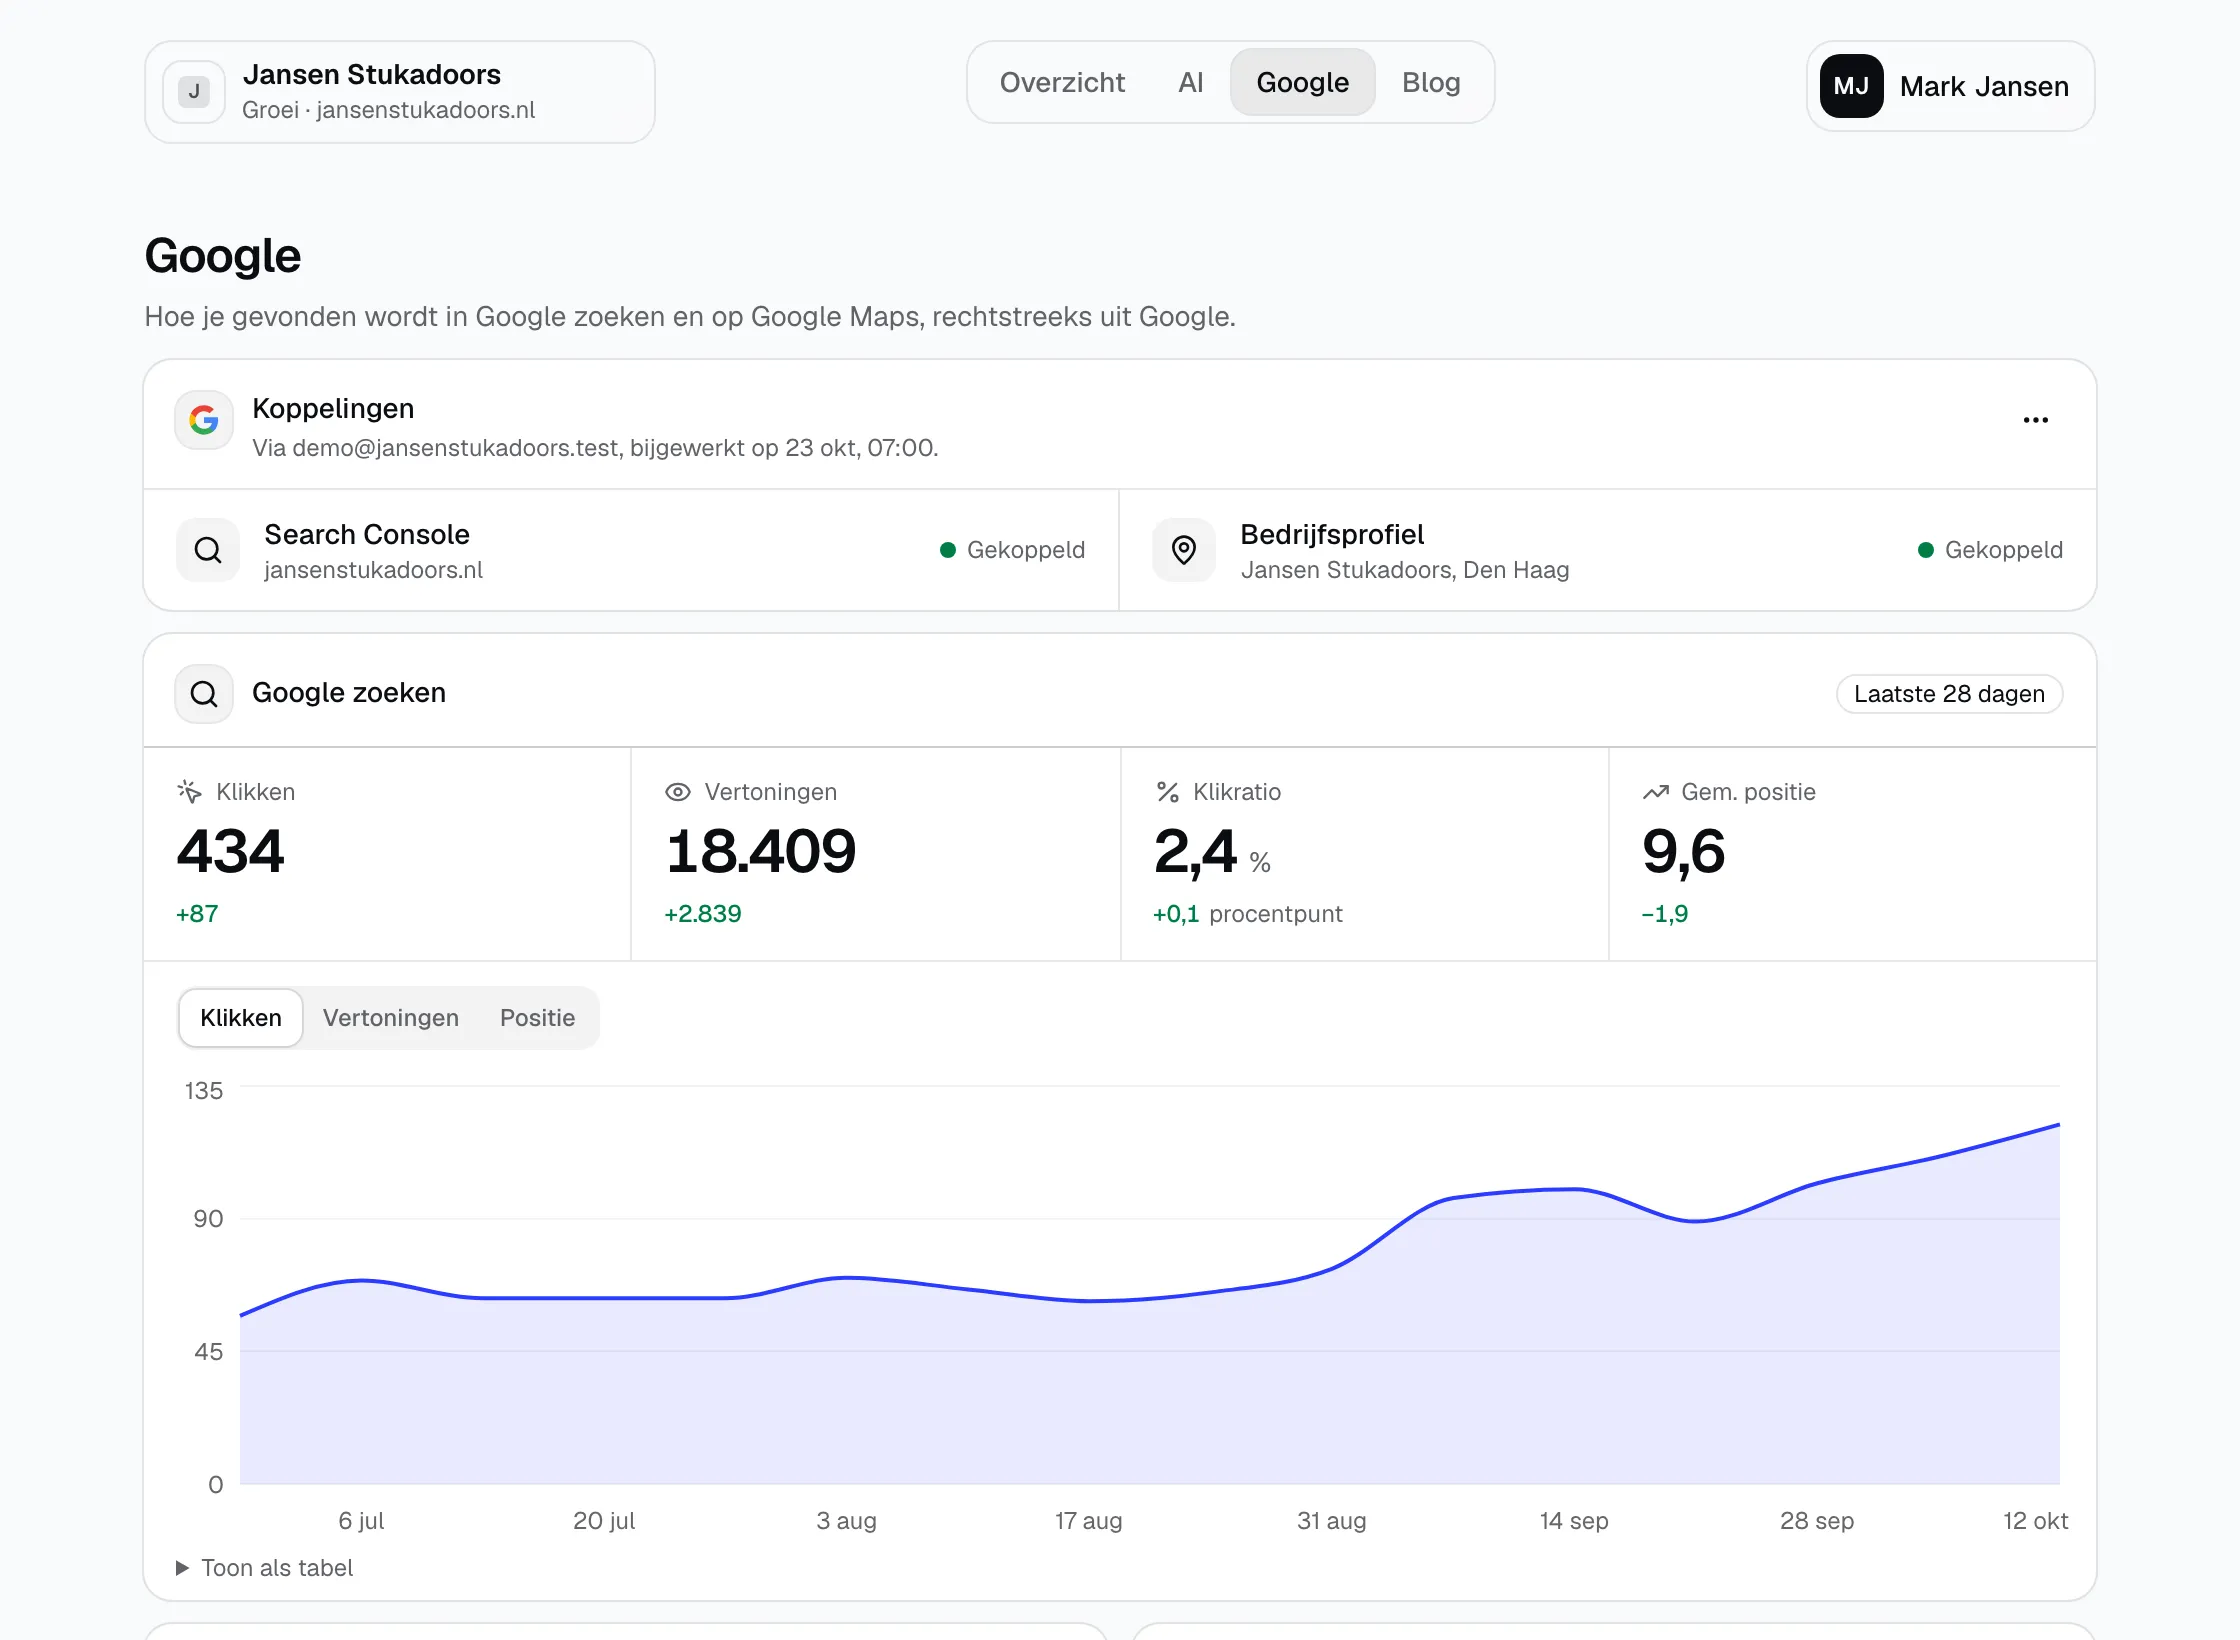
Task: Expand Toon als tabel
Action: [265, 1568]
